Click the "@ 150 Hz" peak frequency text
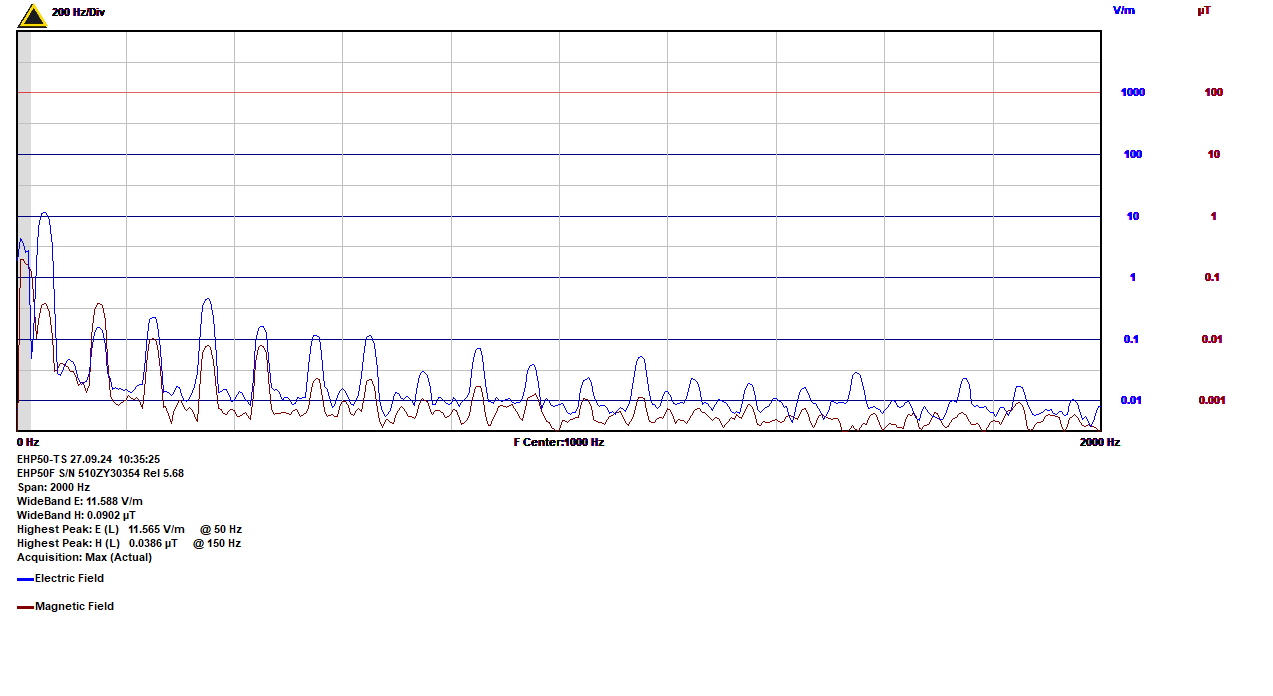Image resolution: width=1273 pixels, height=696 pixels. point(217,543)
